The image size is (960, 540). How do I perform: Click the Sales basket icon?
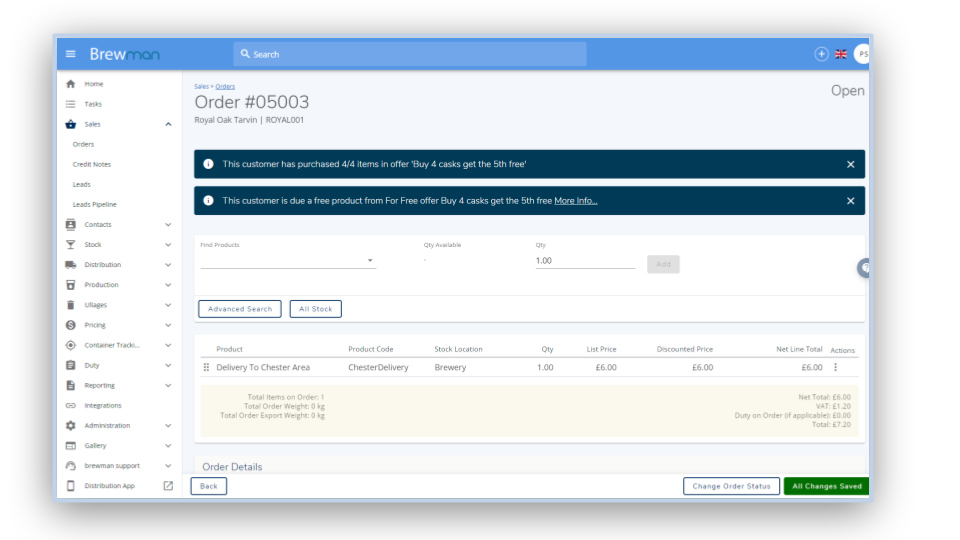coord(70,124)
